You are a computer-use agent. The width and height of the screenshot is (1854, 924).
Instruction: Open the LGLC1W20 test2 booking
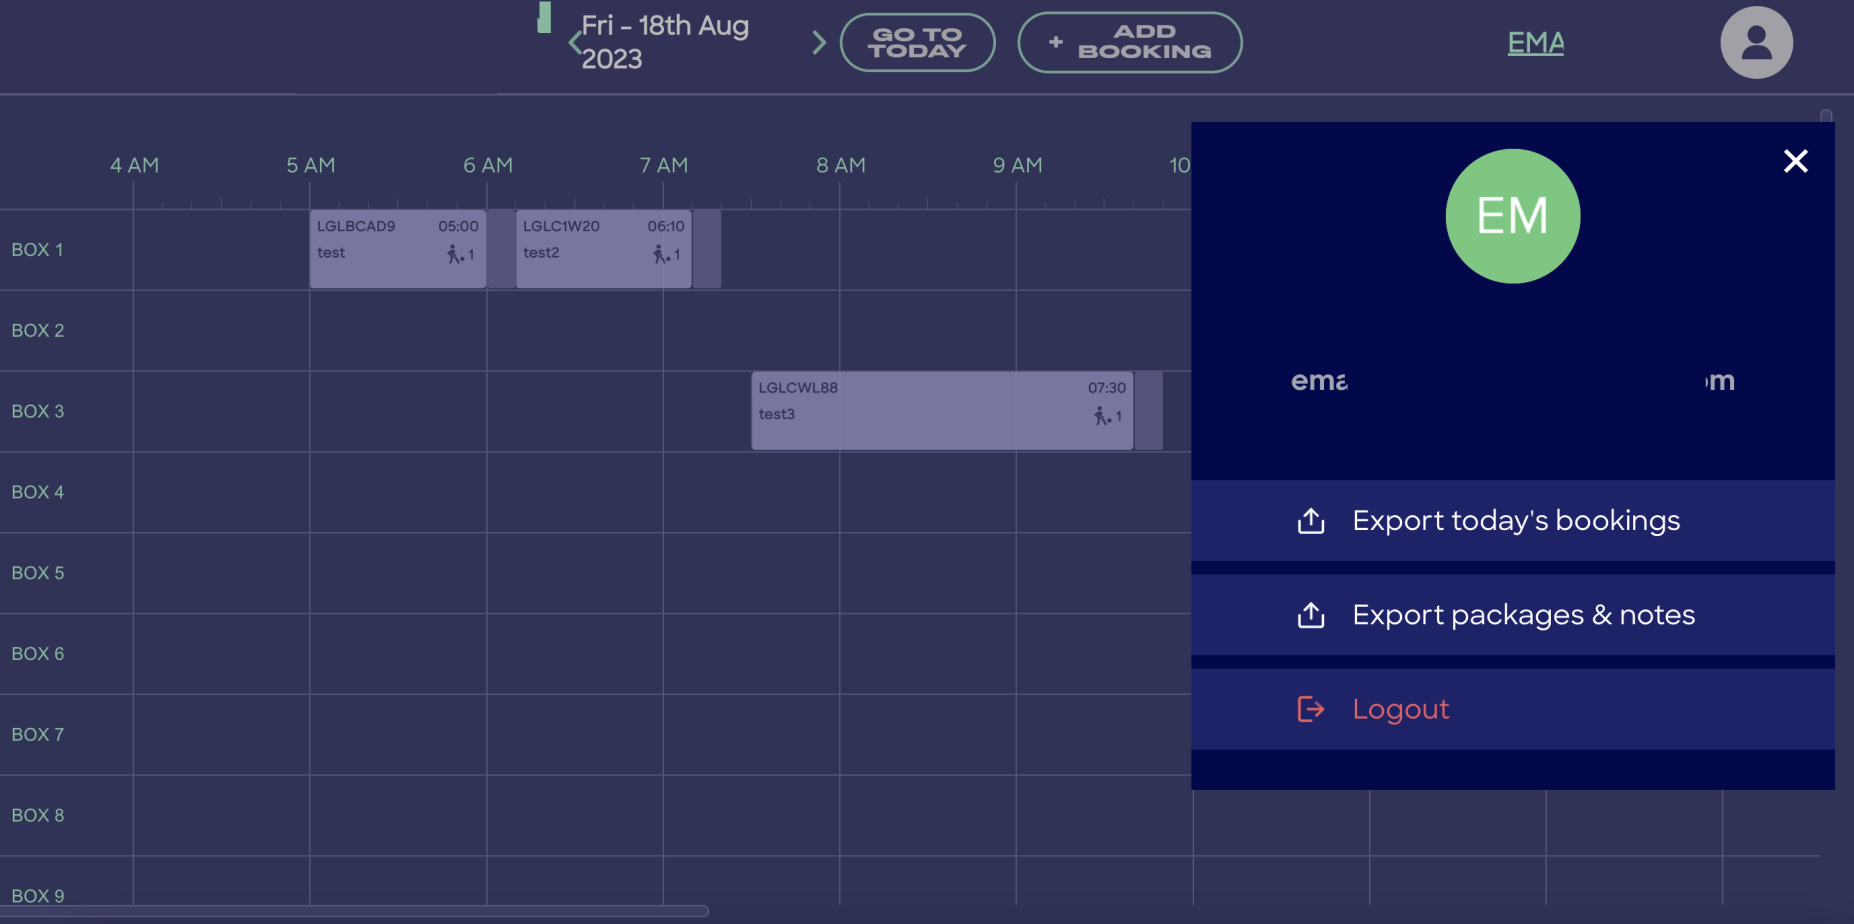point(603,249)
